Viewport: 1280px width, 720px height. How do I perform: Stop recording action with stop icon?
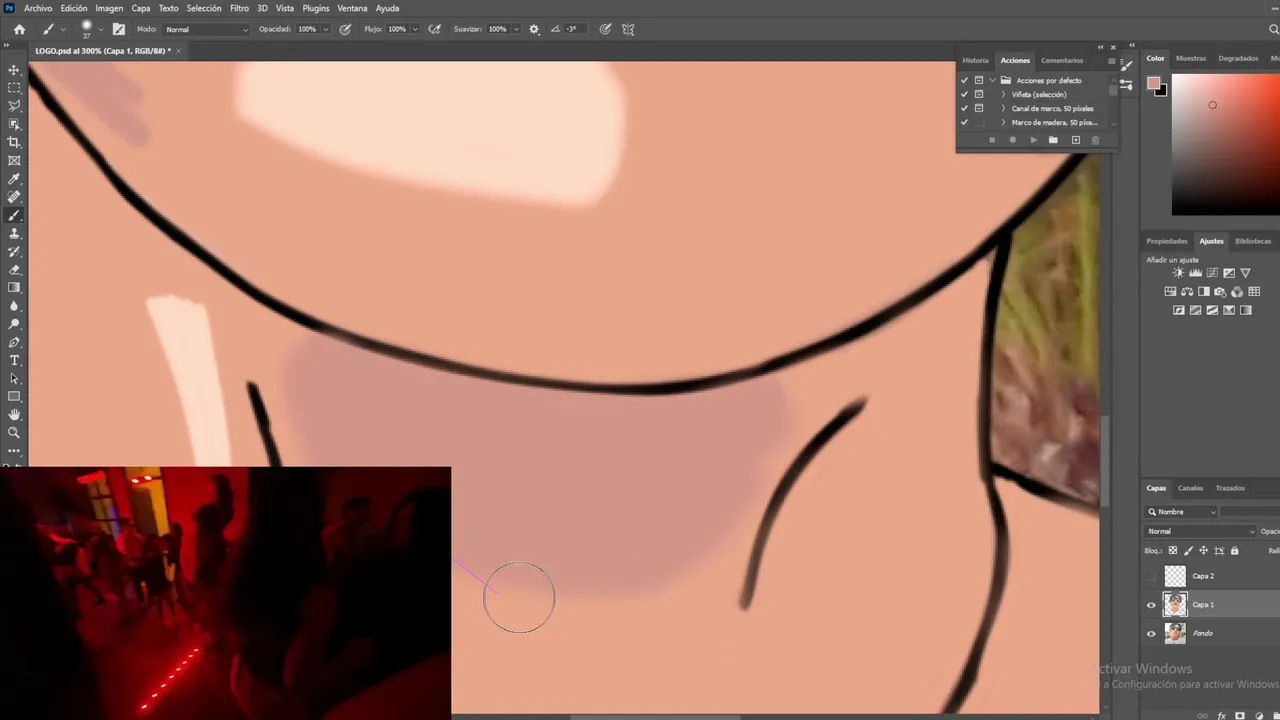point(992,140)
